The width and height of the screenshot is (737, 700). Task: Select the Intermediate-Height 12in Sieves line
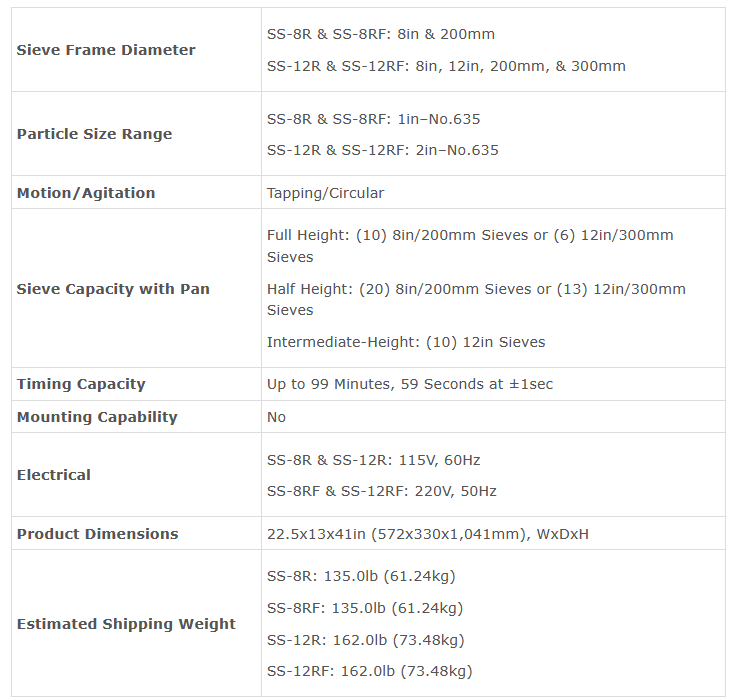click(x=406, y=342)
